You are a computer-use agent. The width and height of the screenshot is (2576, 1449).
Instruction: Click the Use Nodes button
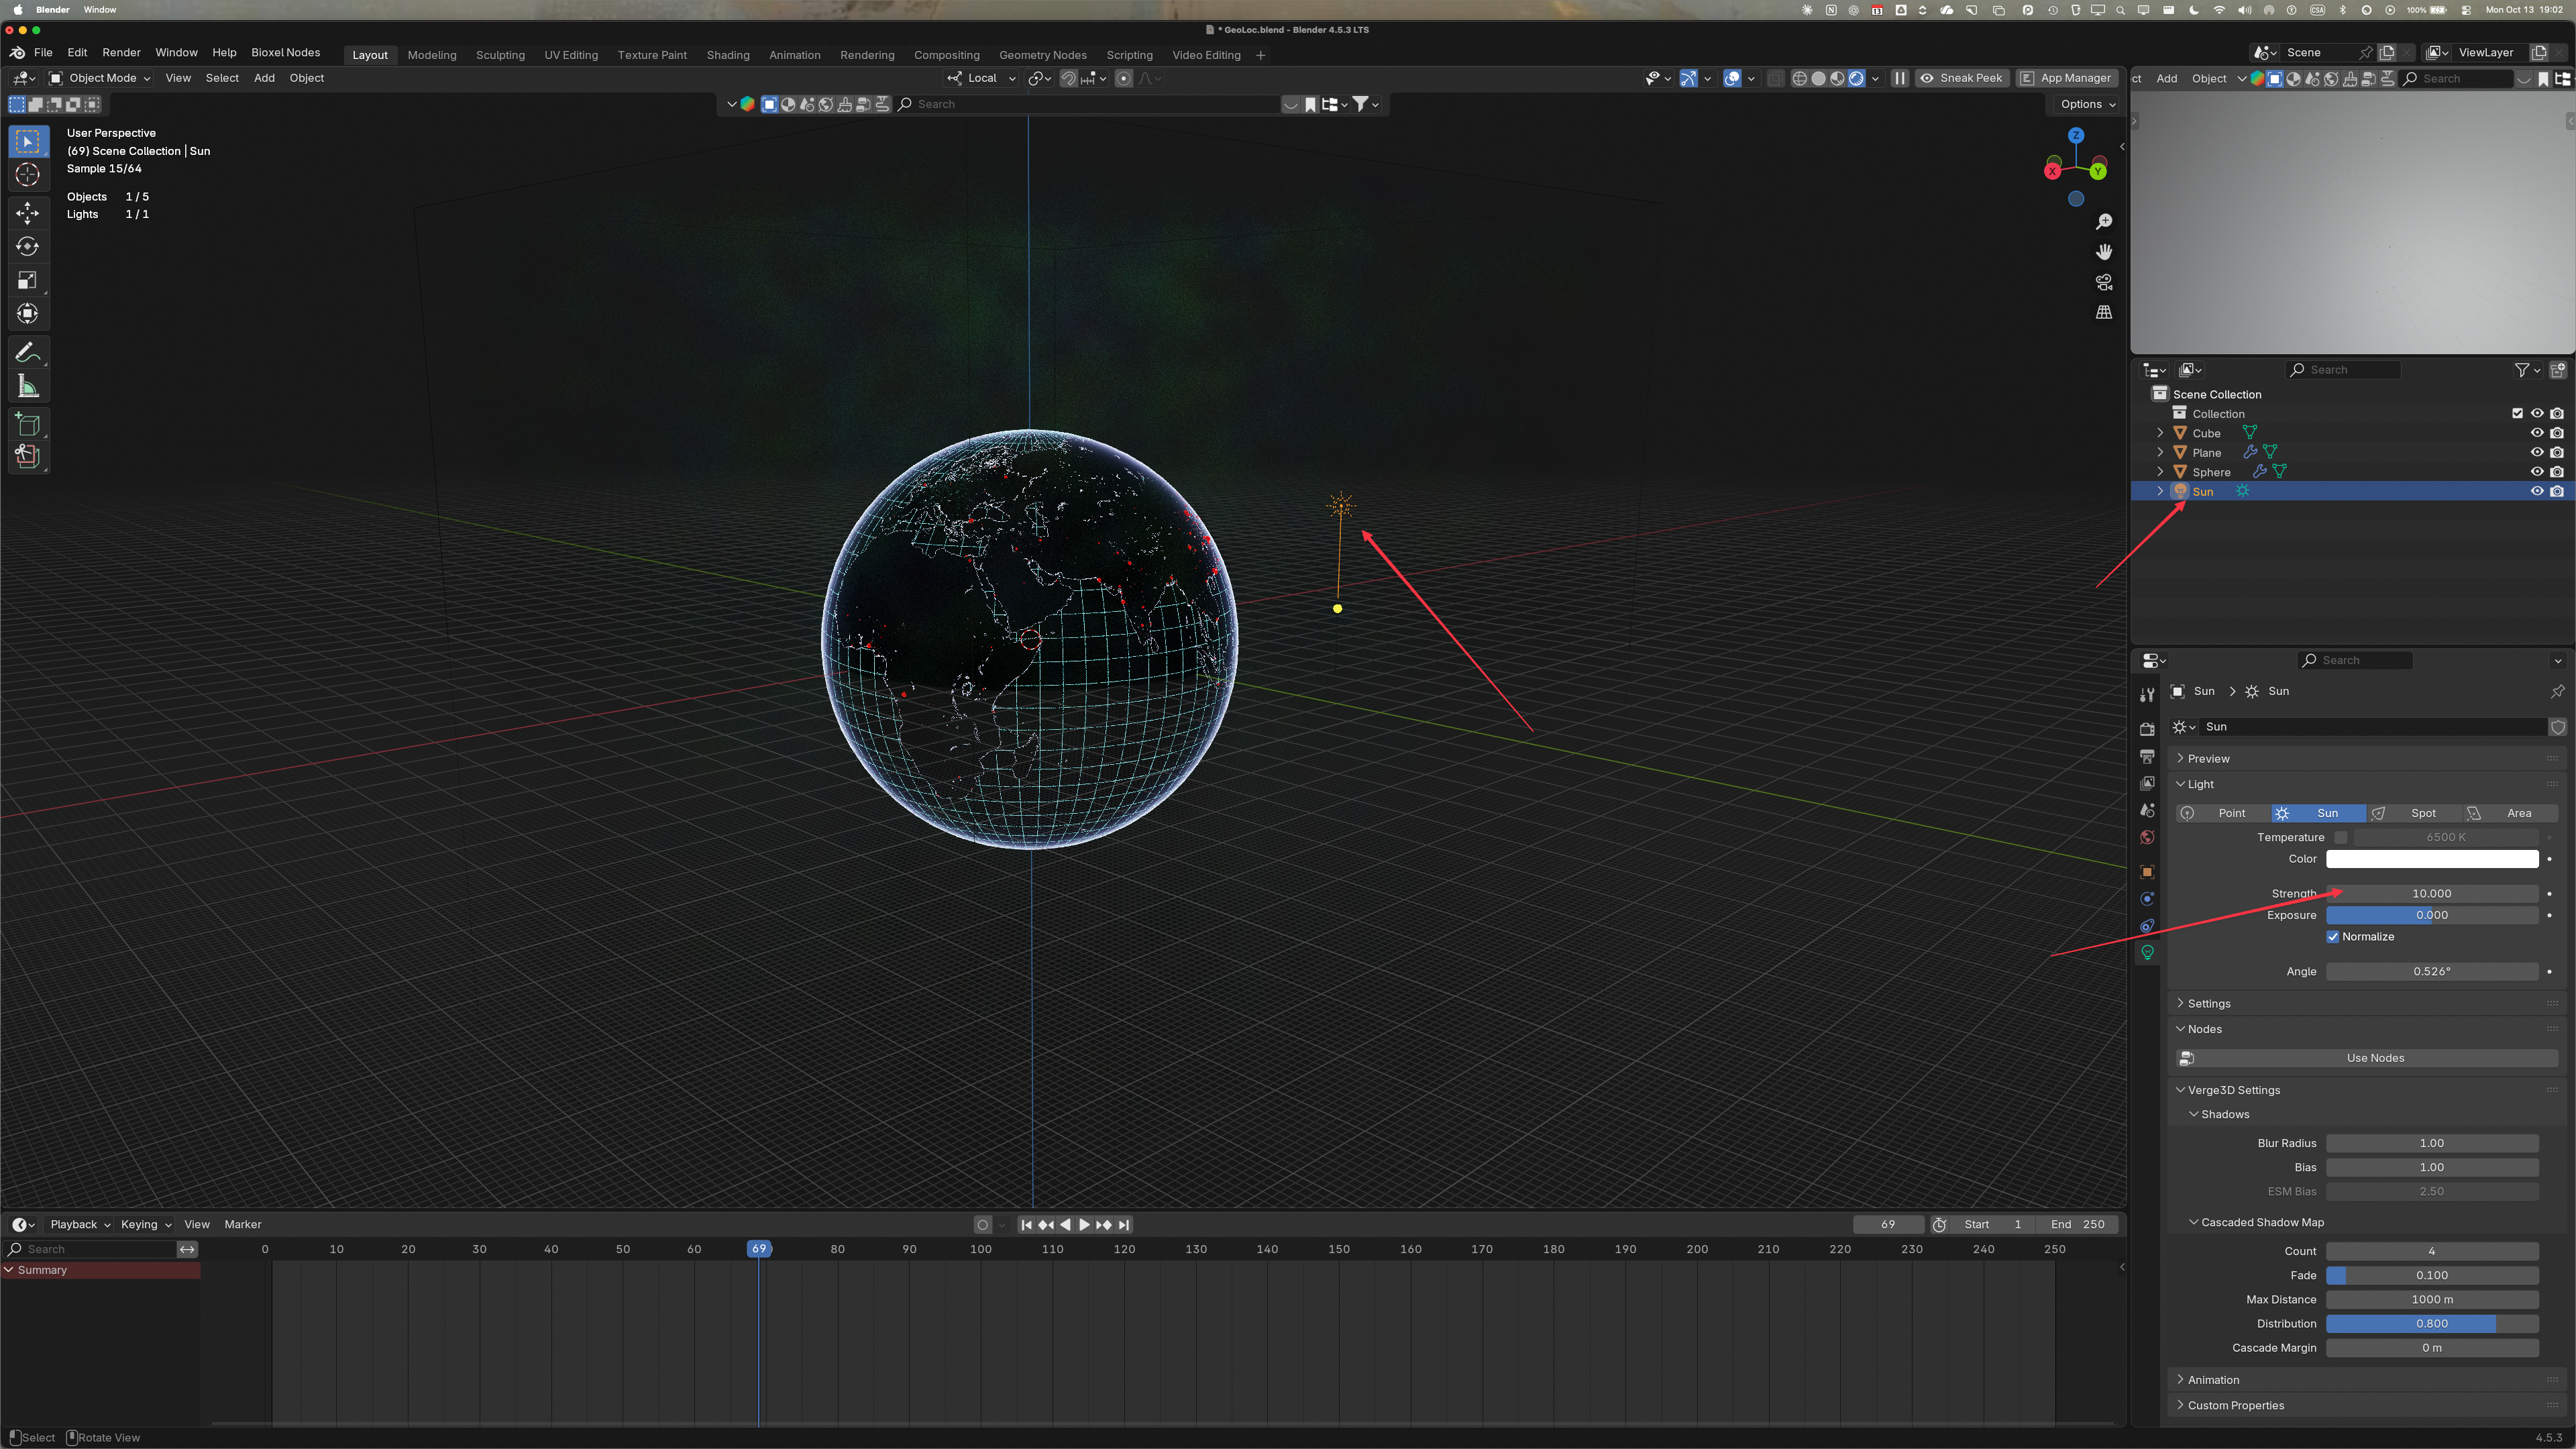[x=2367, y=1058]
